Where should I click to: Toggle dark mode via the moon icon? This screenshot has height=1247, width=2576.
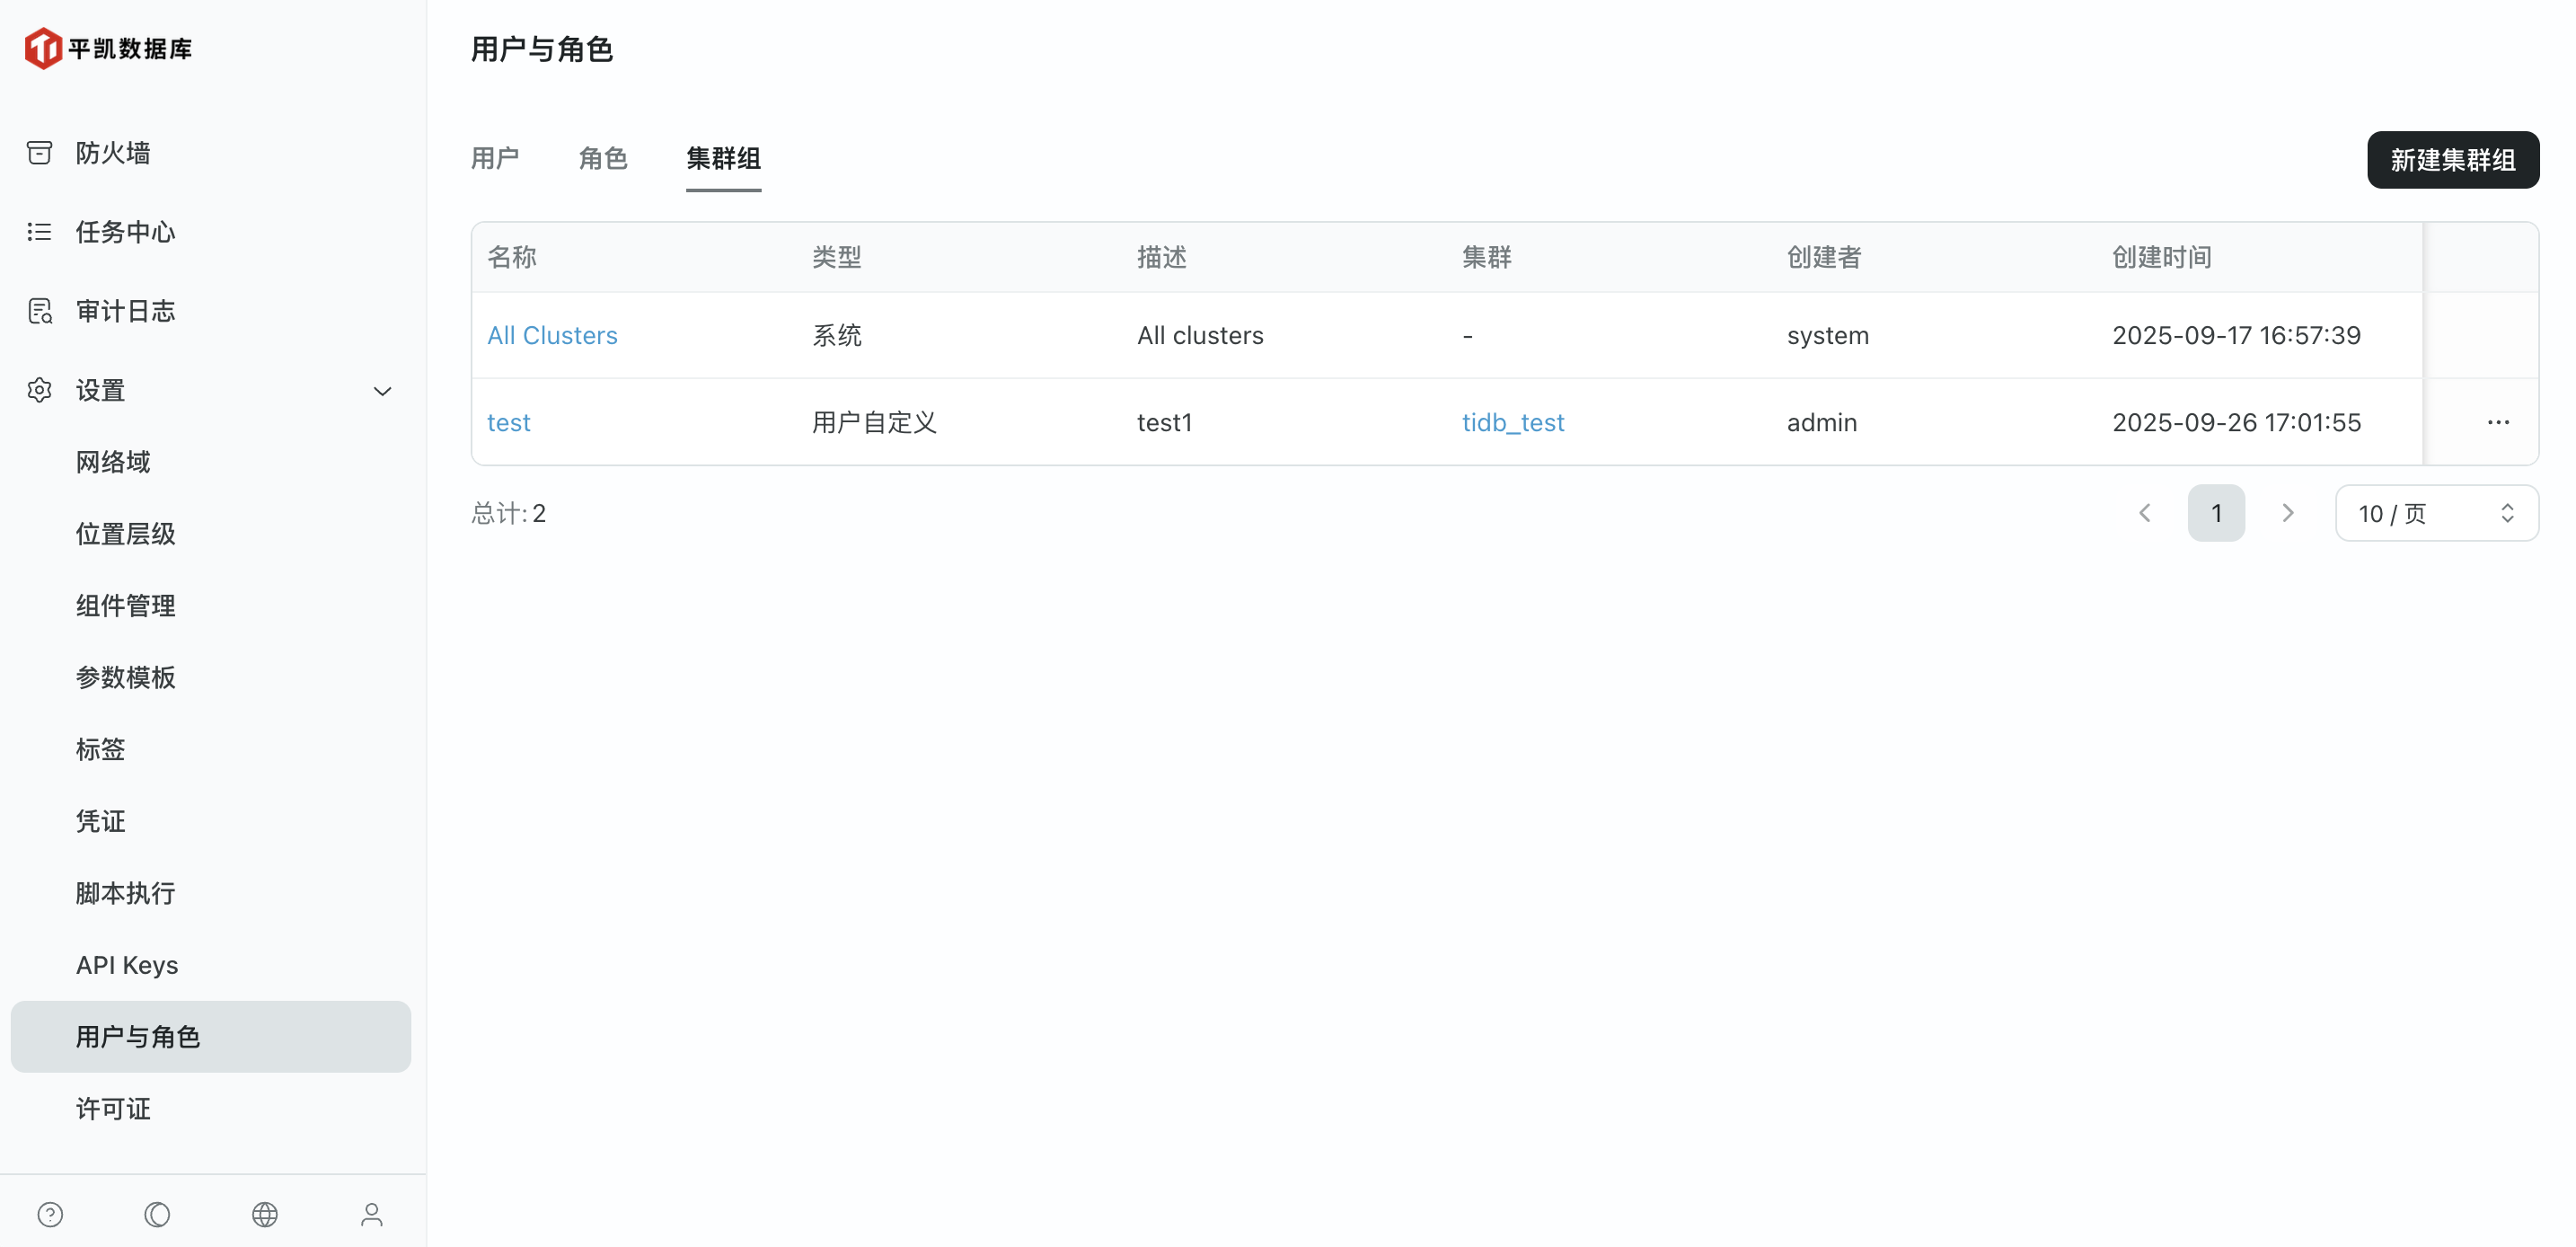pyautogui.click(x=157, y=1214)
